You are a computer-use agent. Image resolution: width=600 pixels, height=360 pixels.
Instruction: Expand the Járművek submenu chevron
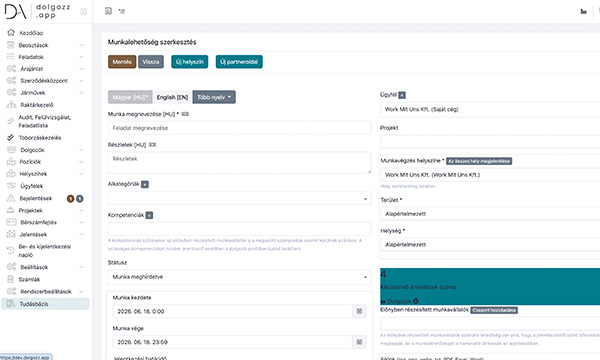(81, 93)
